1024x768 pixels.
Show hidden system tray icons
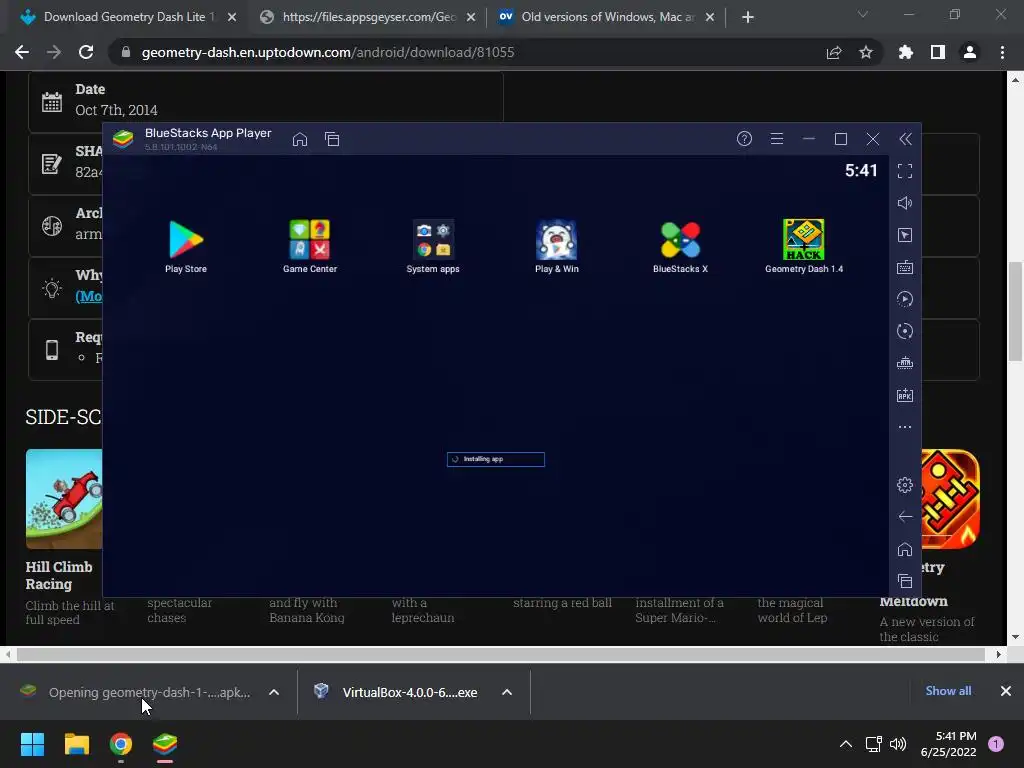pos(846,744)
